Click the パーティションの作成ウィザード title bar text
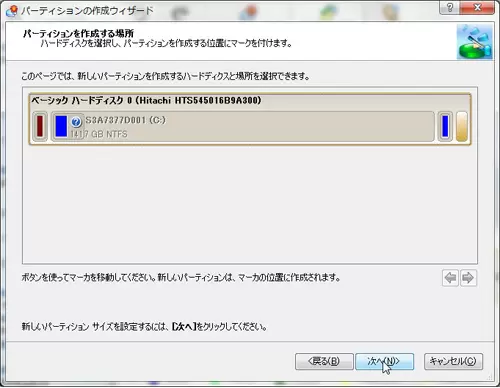Screen dimensions: 500x388 pyautogui.click(x=87, y=11)
